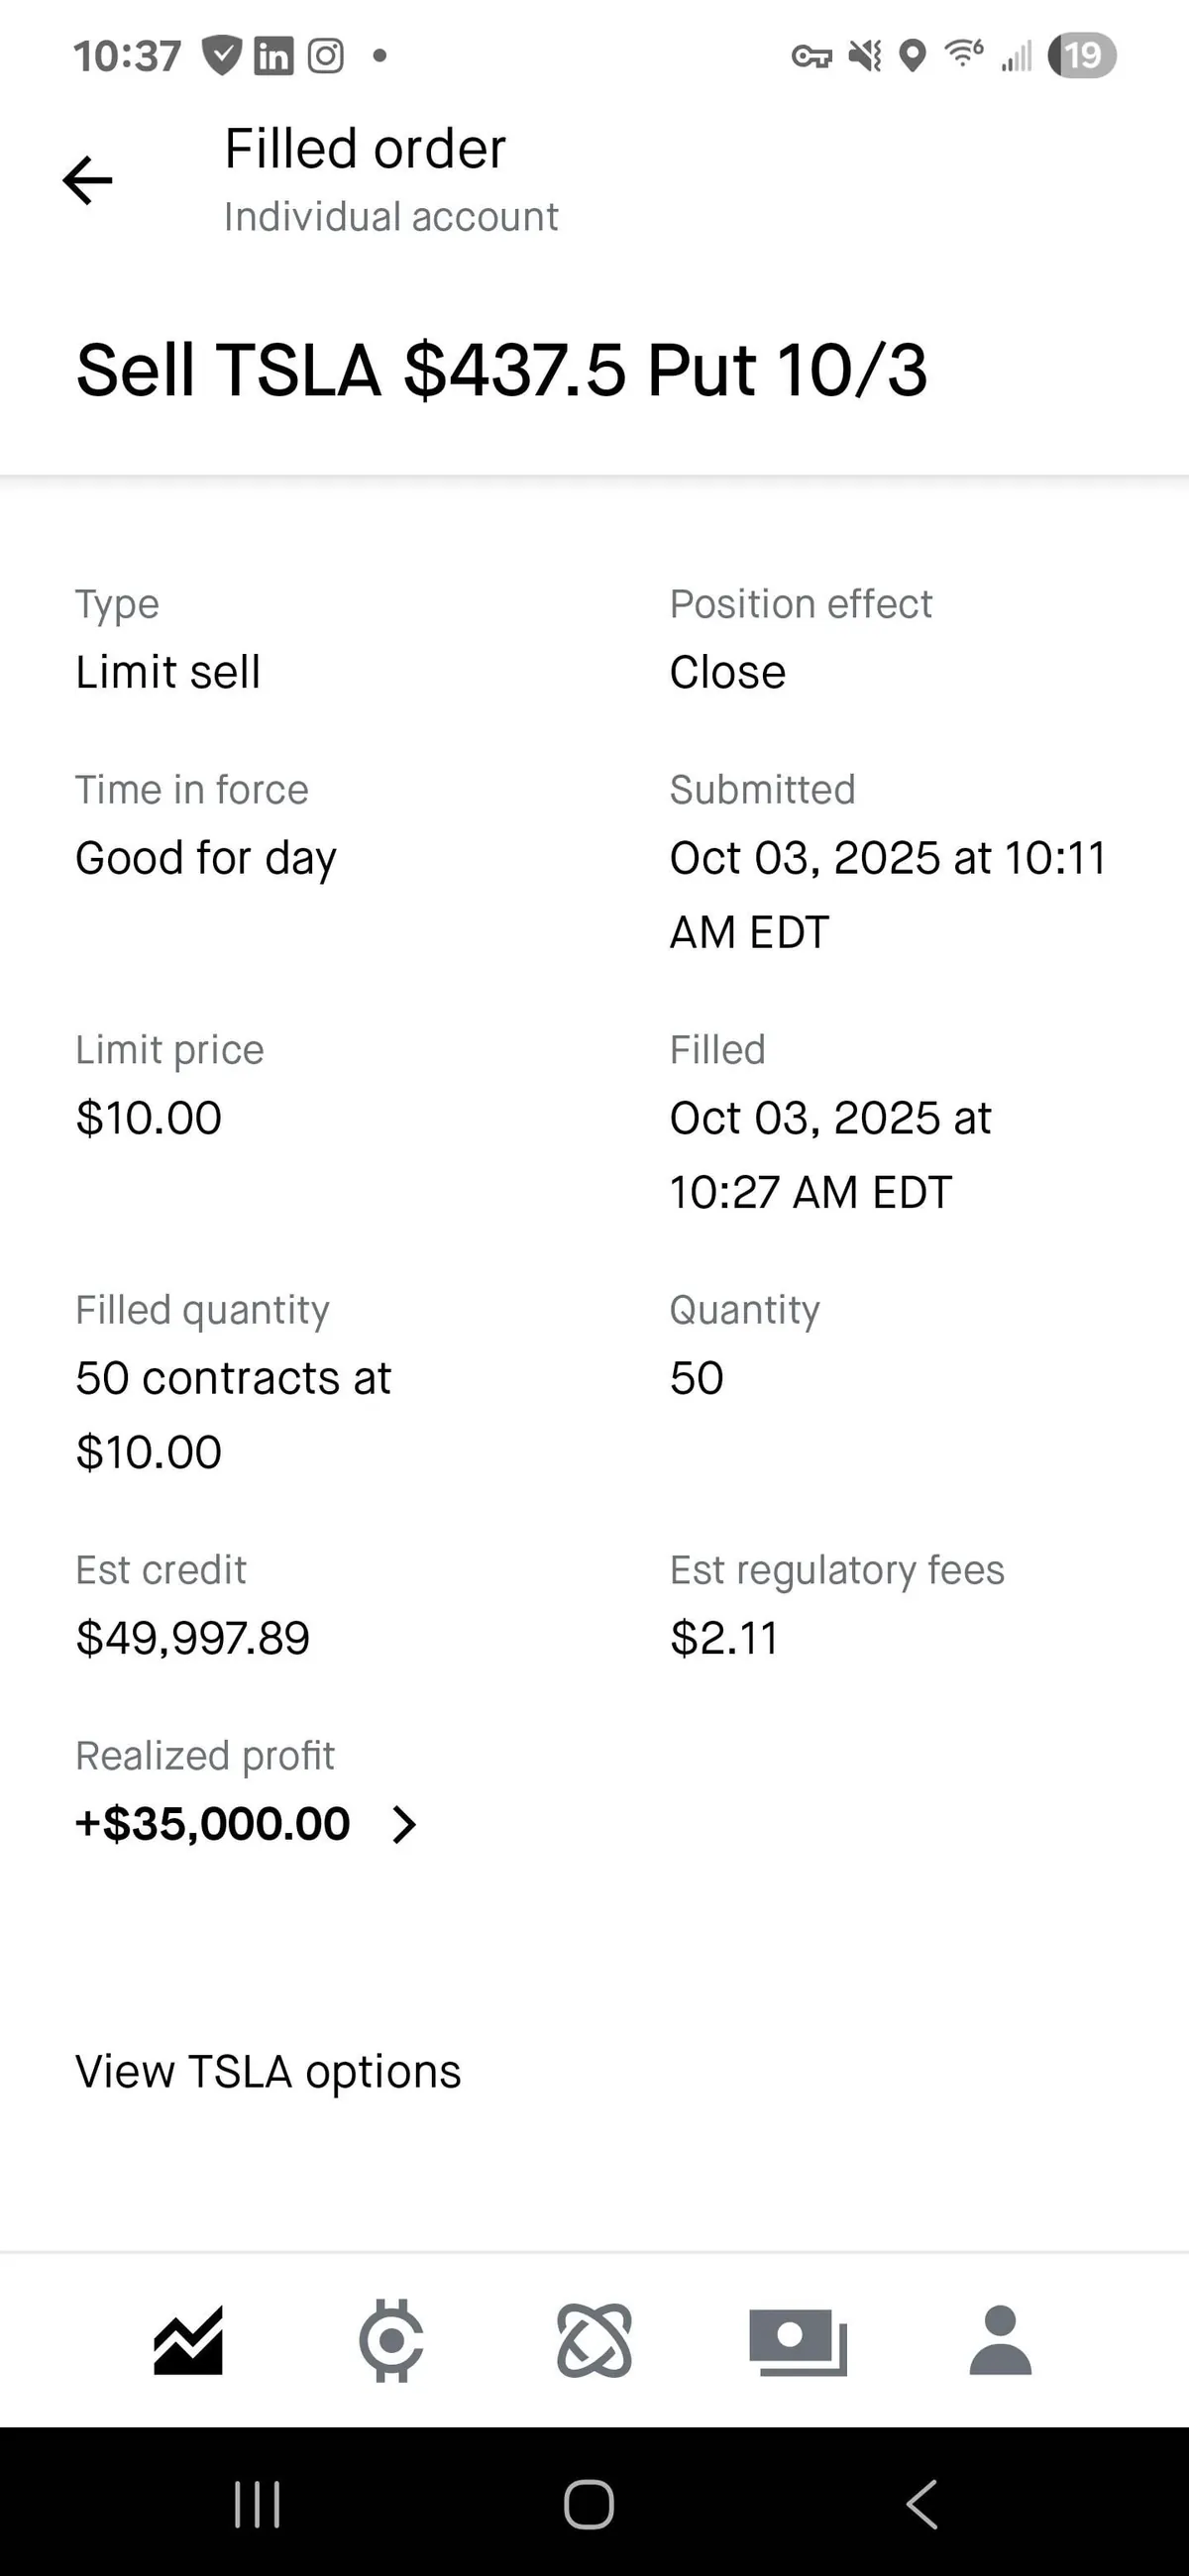The image size is (1189, 2576).
Task: Tap the Filled order title
Action: point(365,149)
